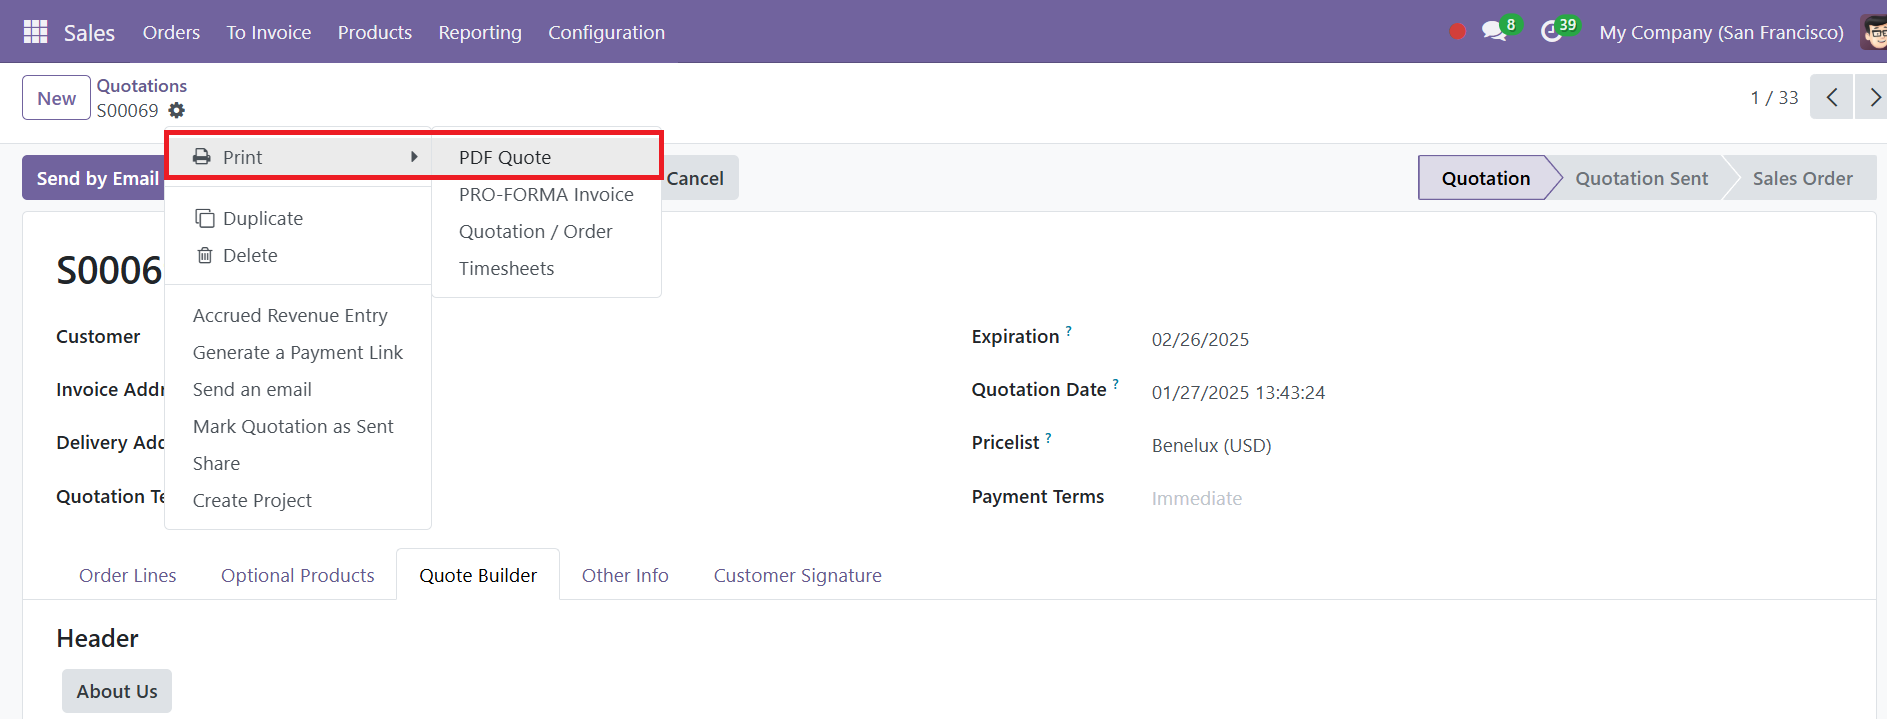Choose Send an email action
Screen dimensions: 1887x719
click(298, 389)
